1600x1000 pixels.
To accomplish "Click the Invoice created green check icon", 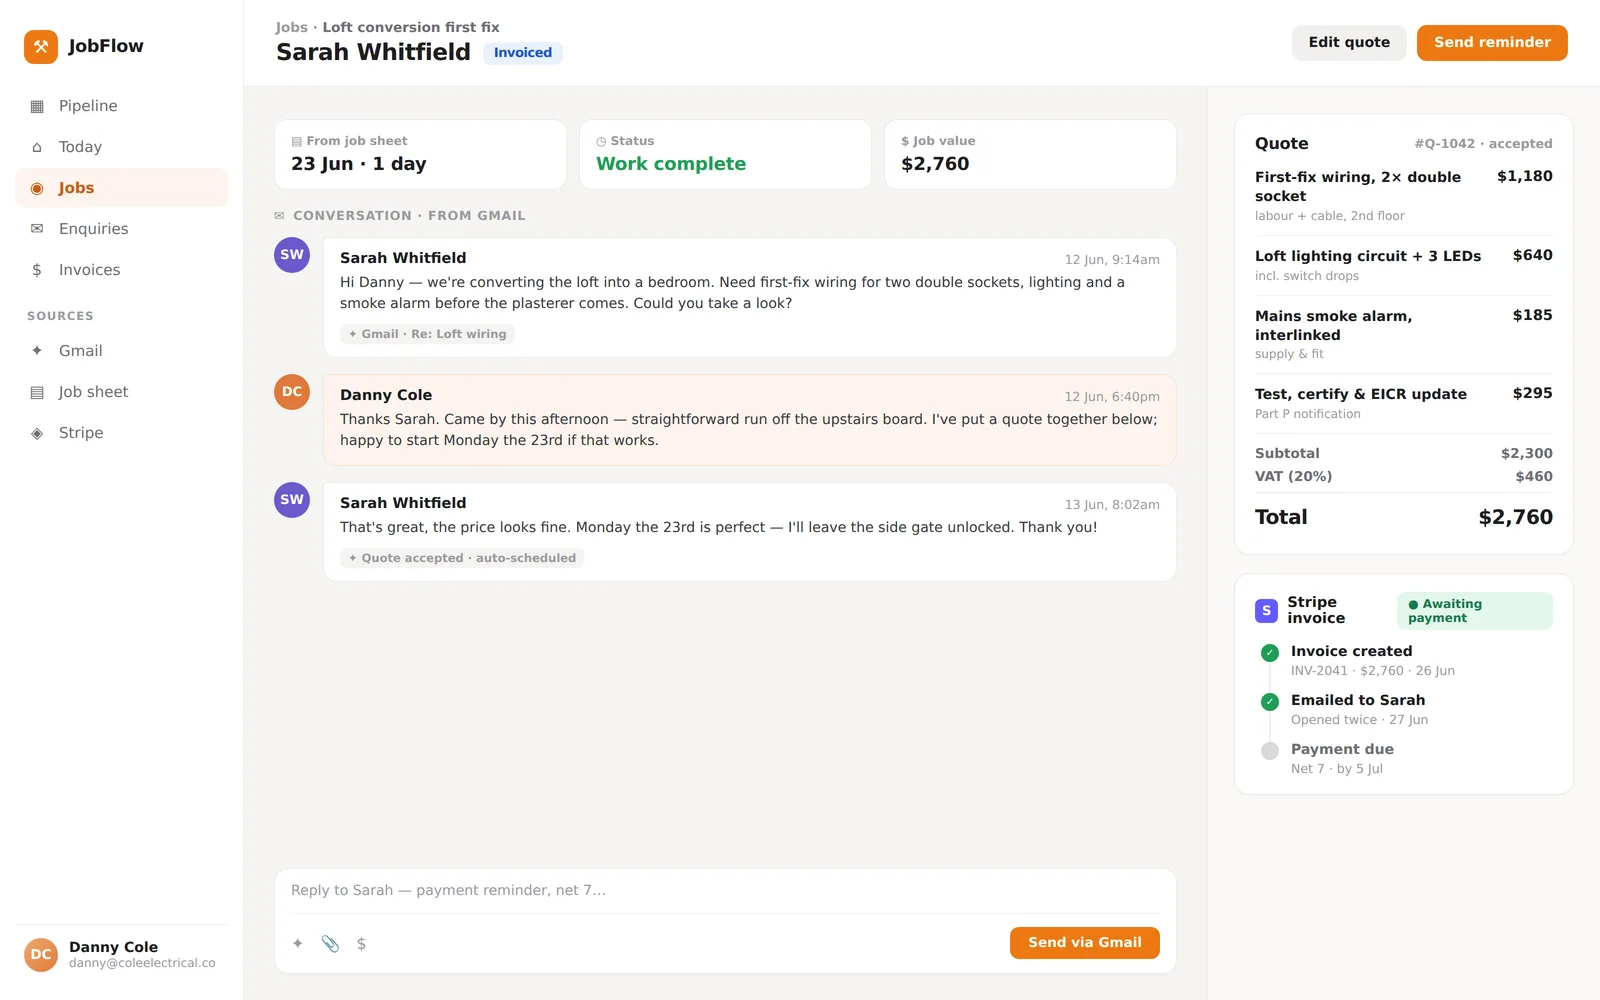I will coord(1270,653).
